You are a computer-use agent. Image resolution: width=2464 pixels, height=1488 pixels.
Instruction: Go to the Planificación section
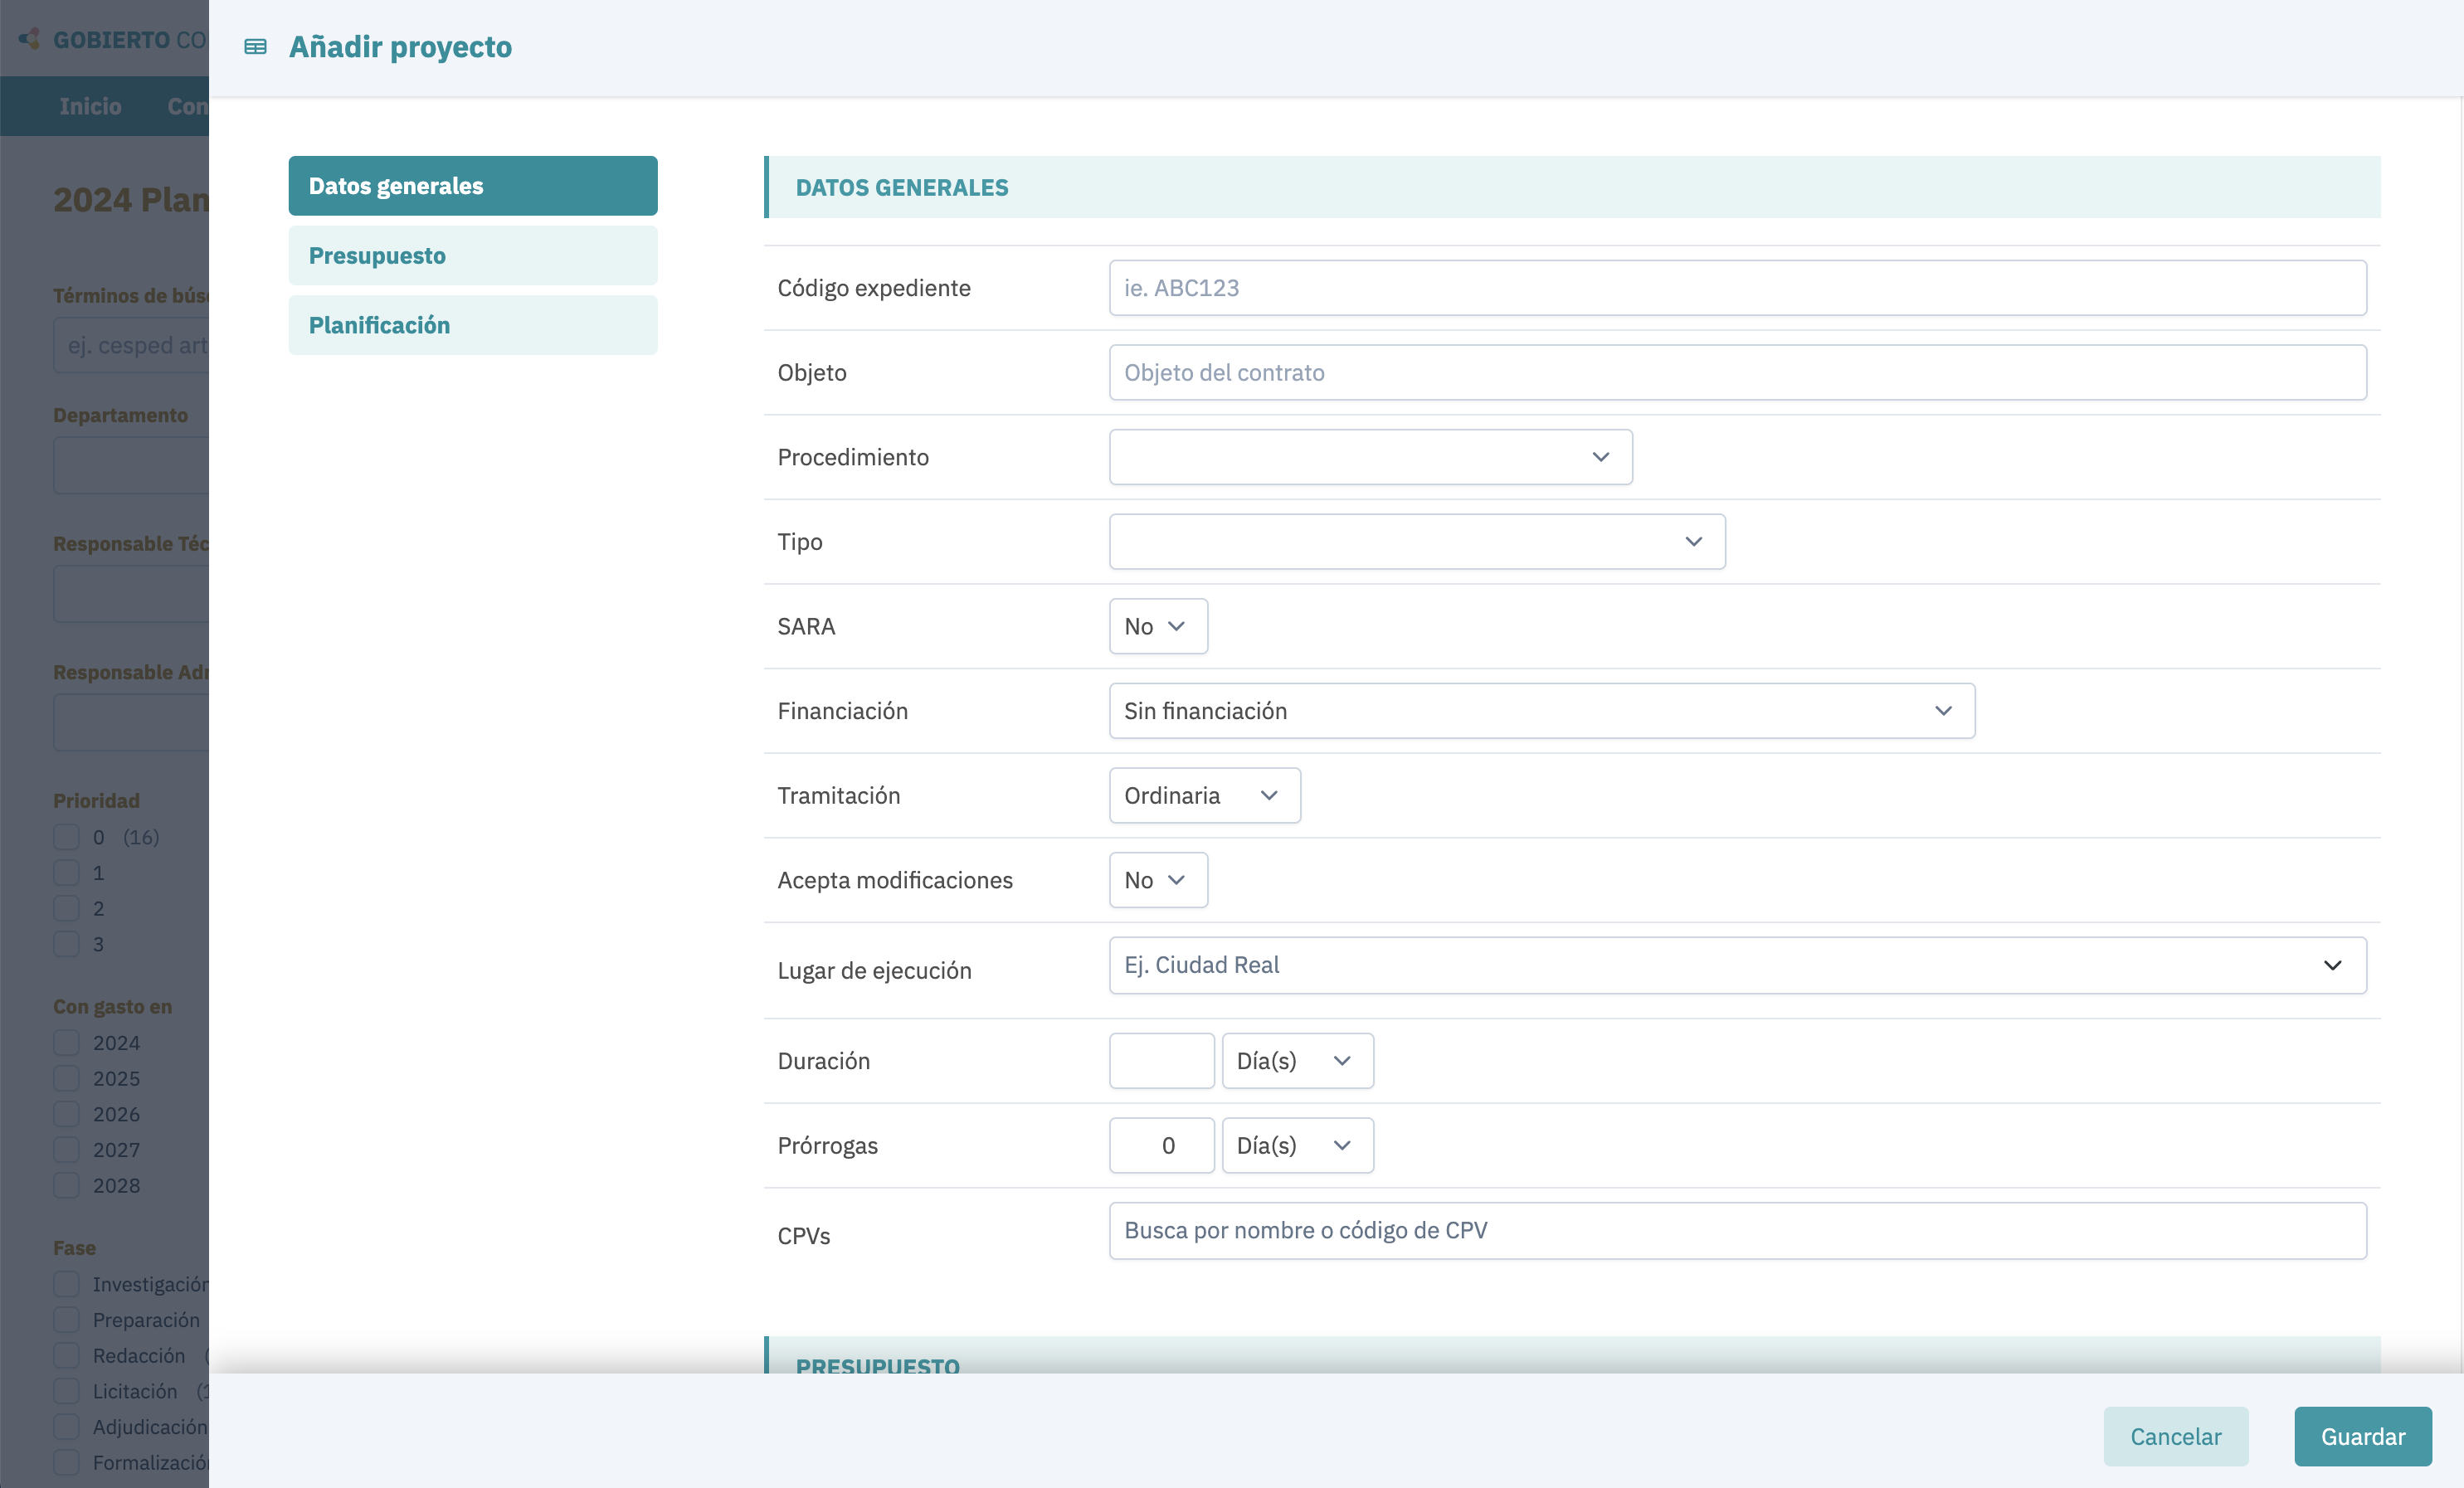point(473,325)
